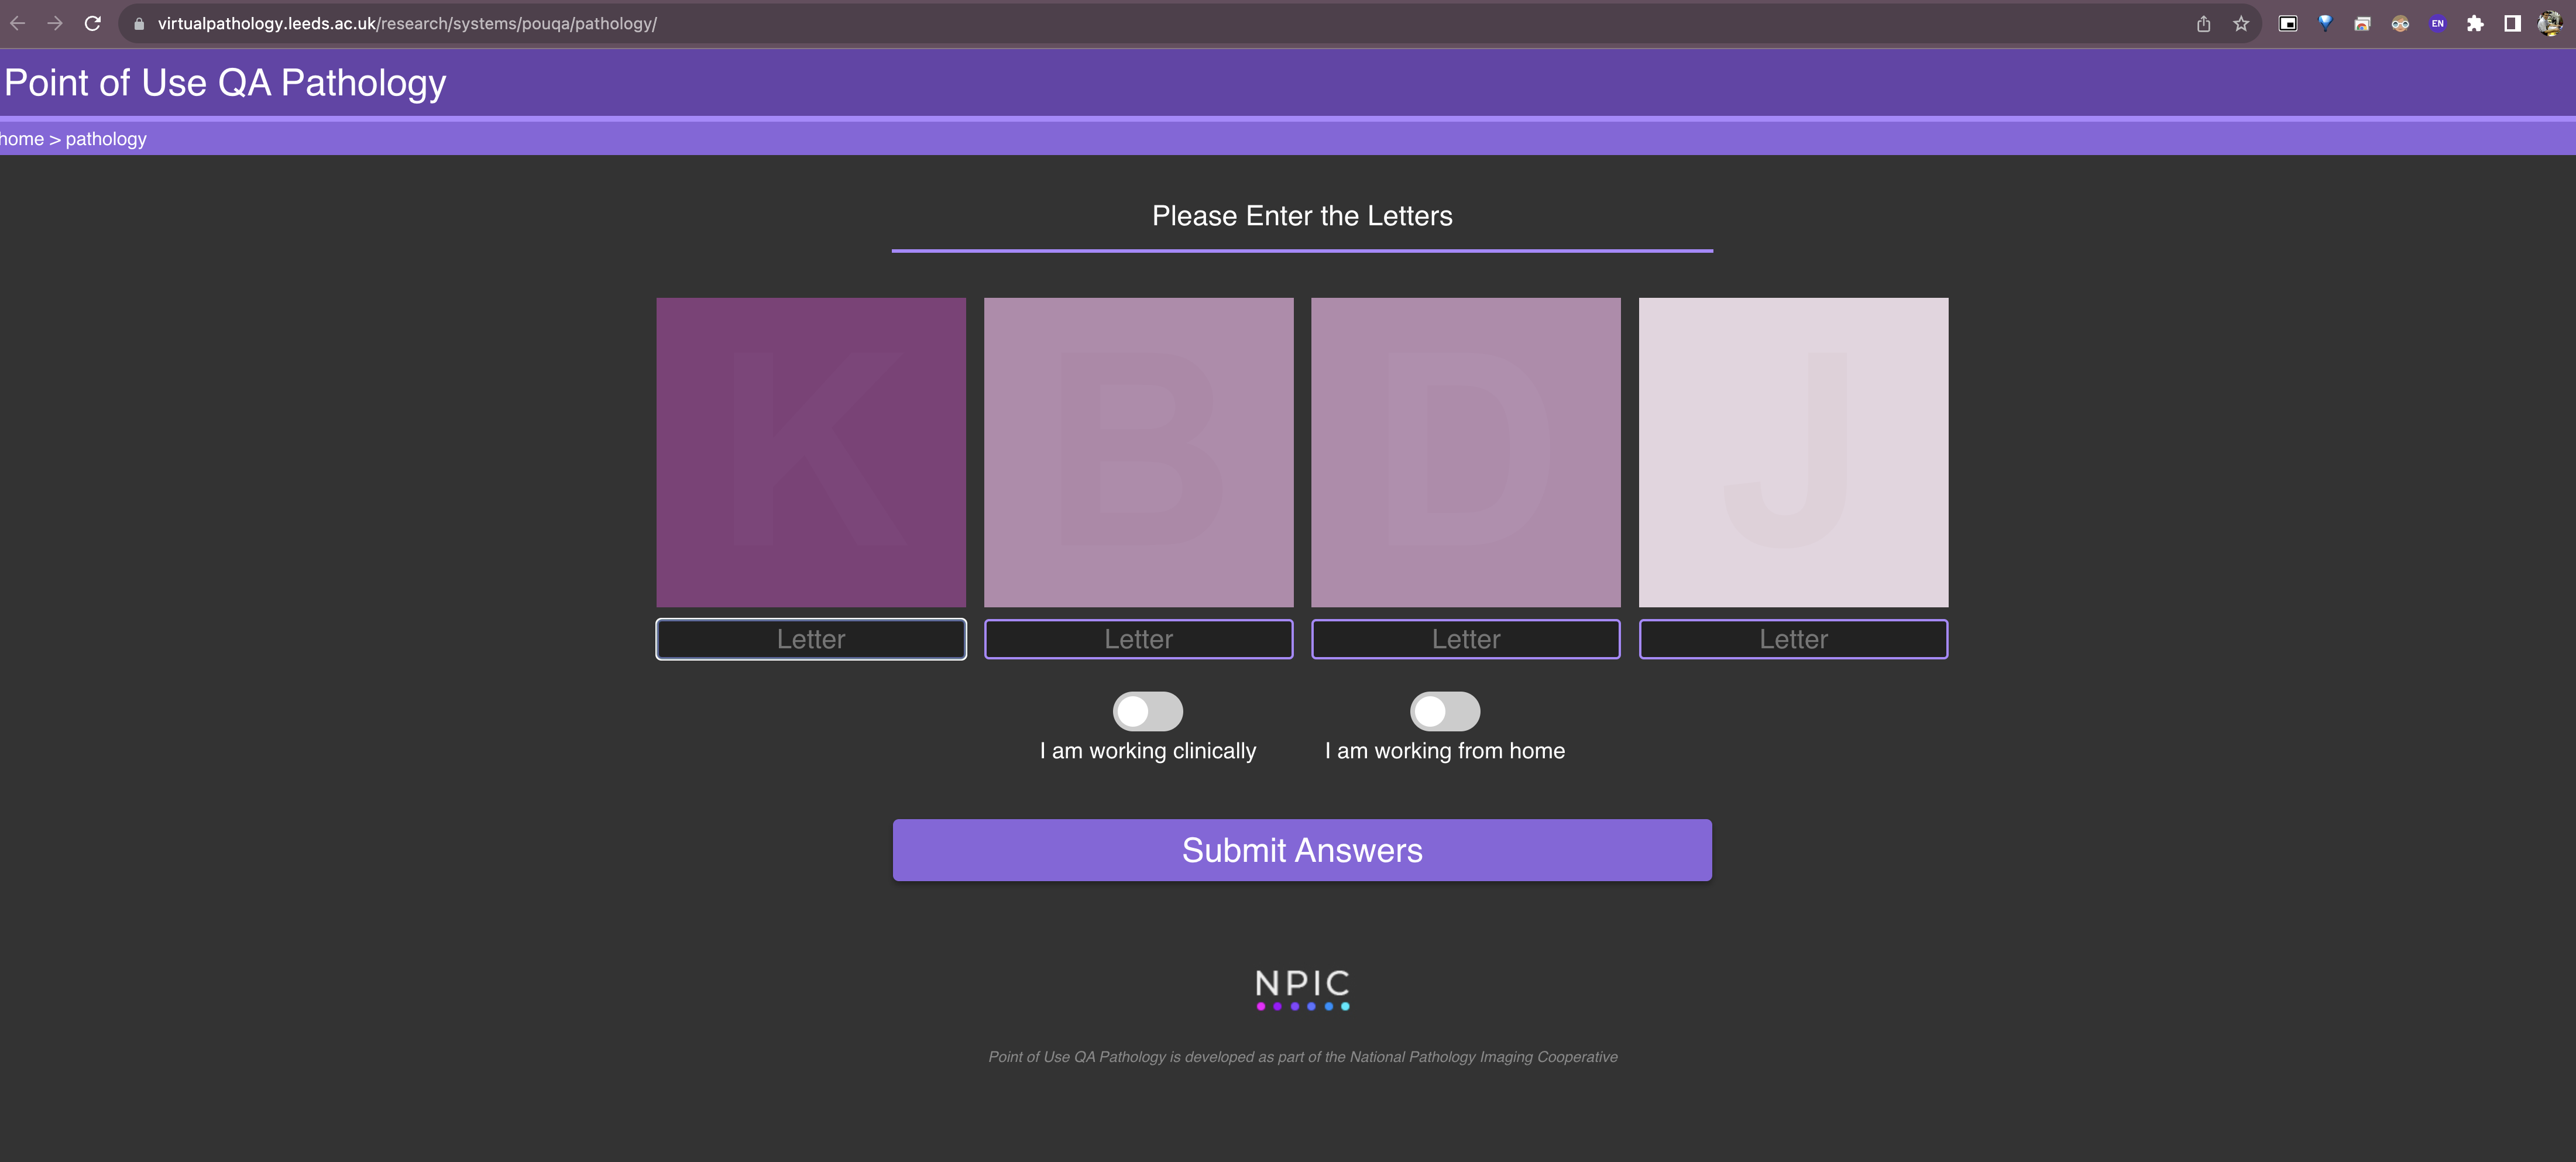This screenshot has height=1162, width=2576.
Task: Click the share page icon
Action: click(x=2203, y=24)
